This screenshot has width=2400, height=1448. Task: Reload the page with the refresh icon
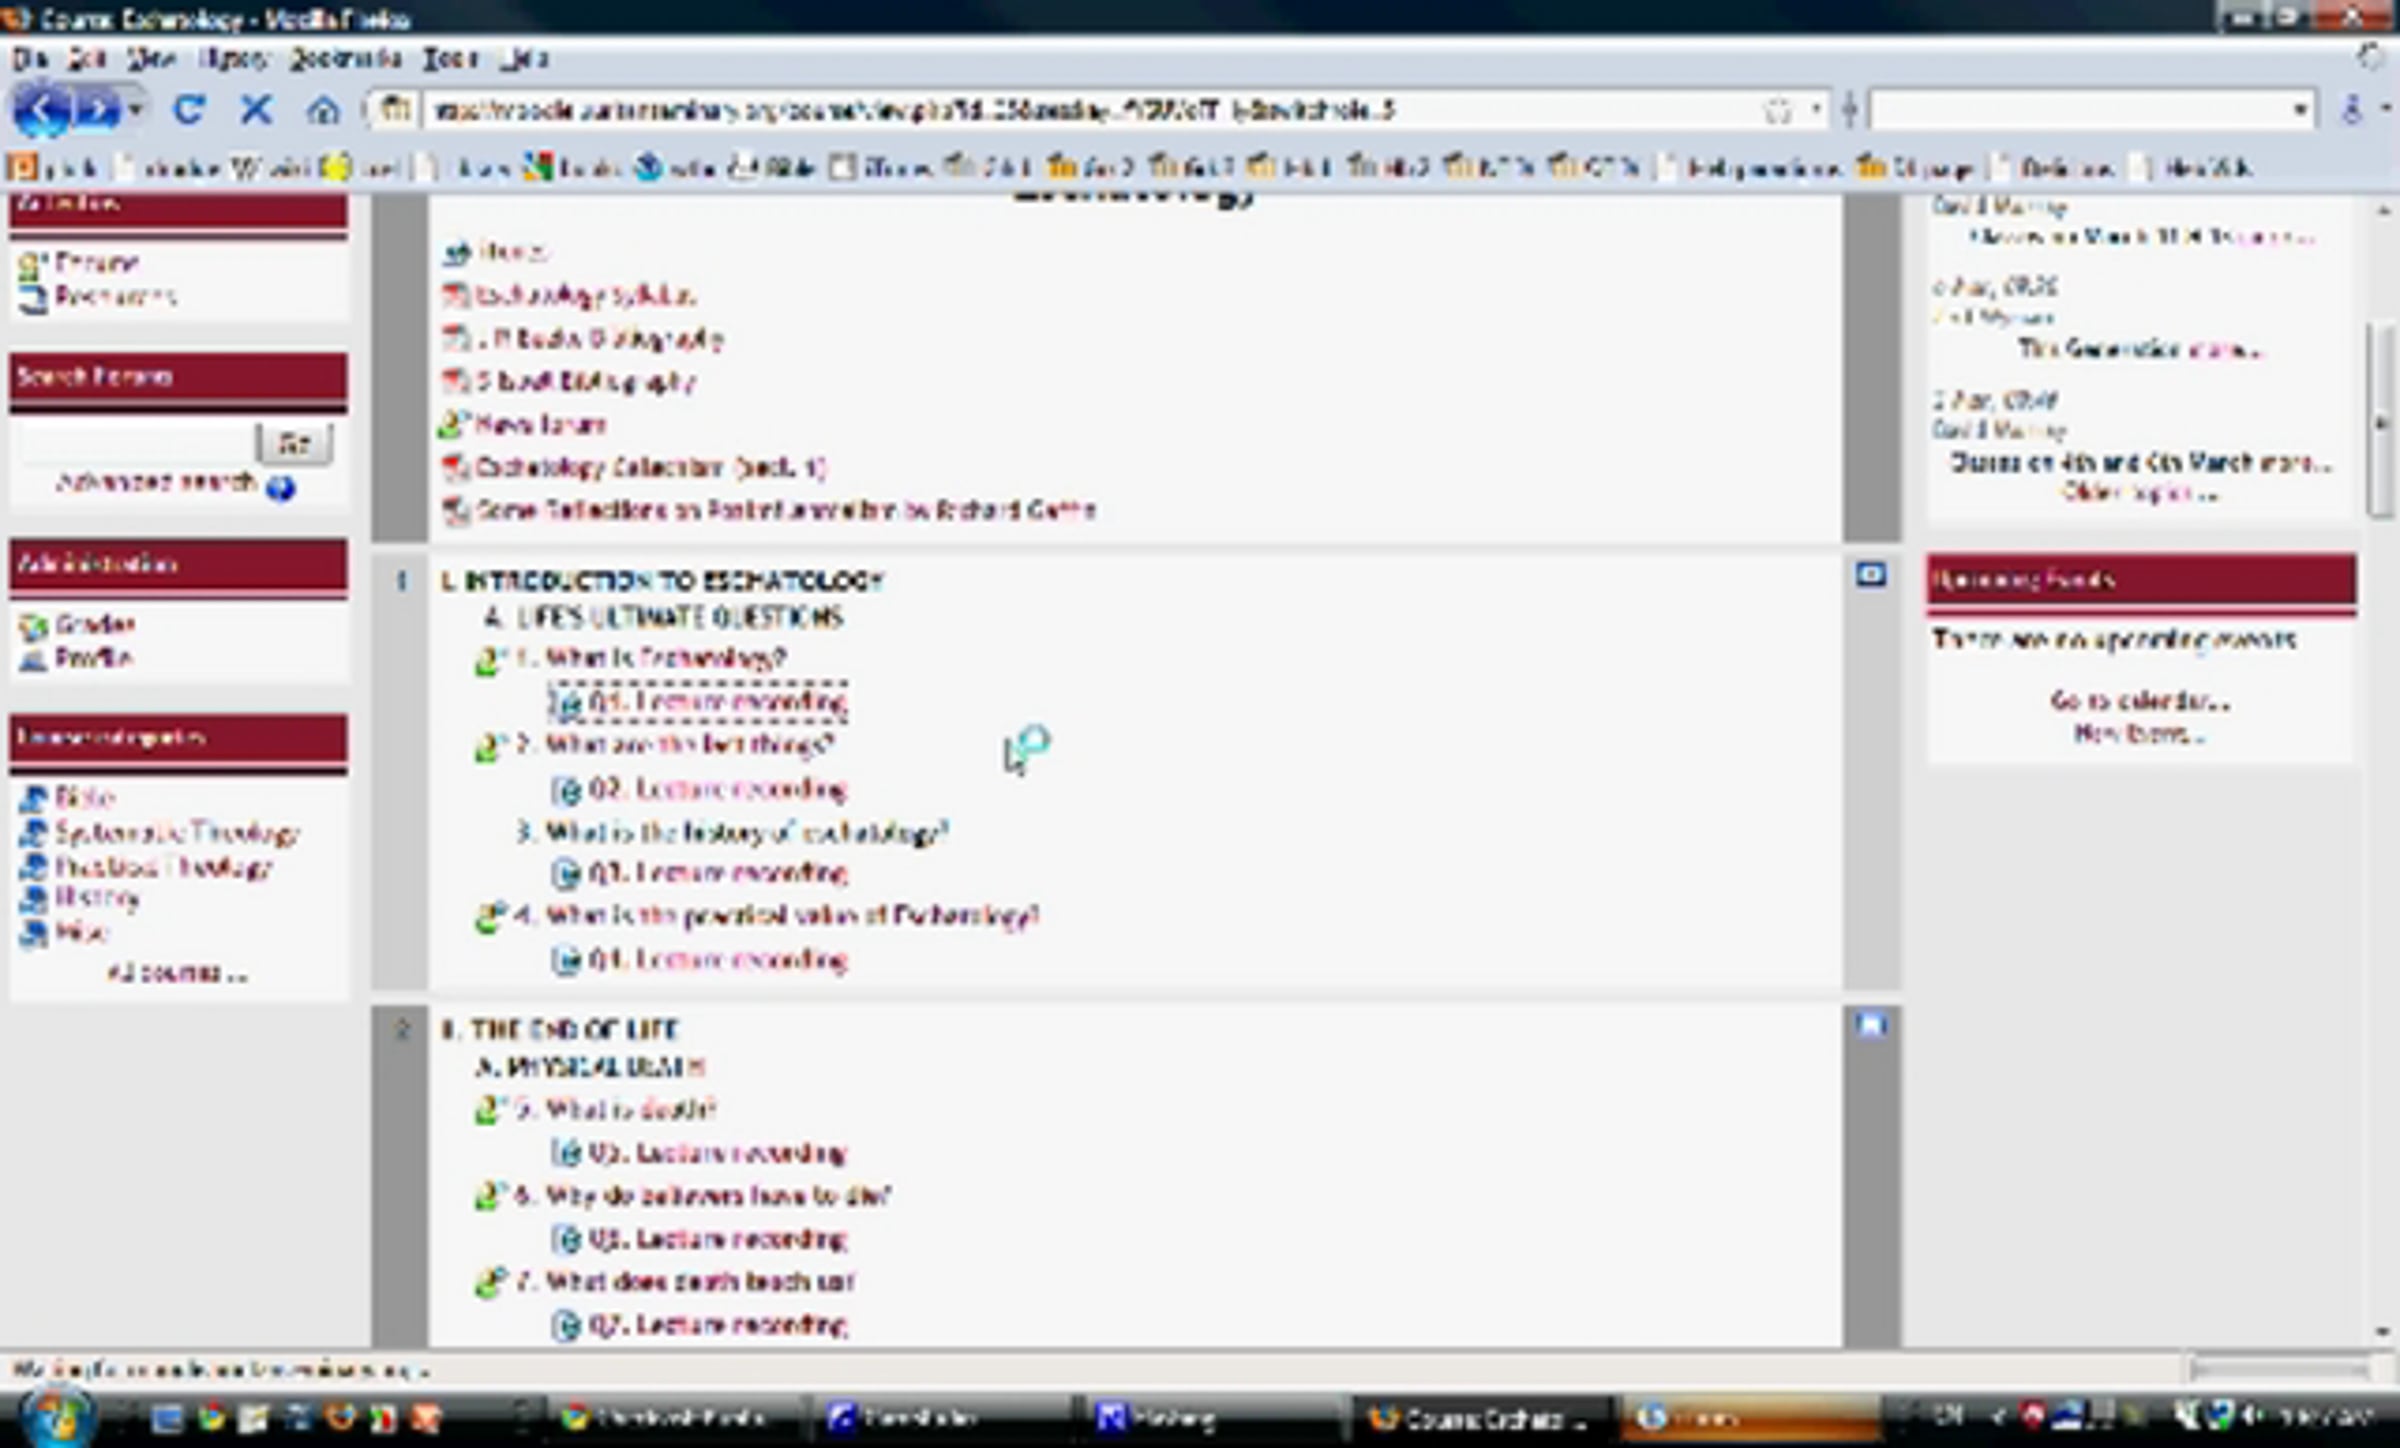[189, 110]
